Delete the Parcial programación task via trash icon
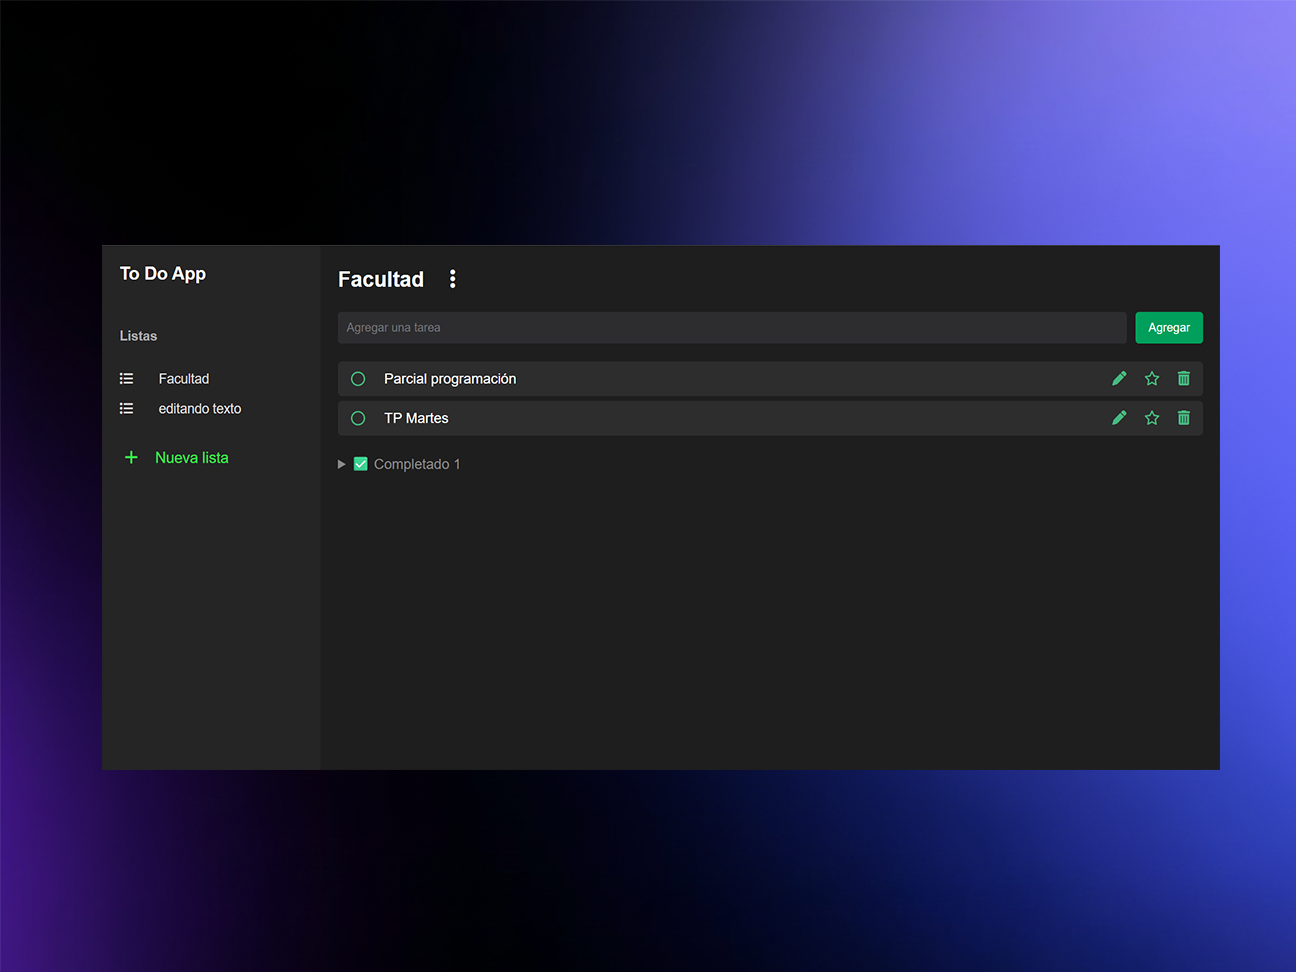 [1184, 378]
